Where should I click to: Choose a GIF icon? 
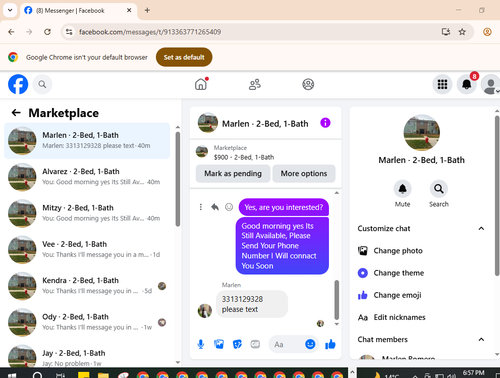(x=255, y=344)
